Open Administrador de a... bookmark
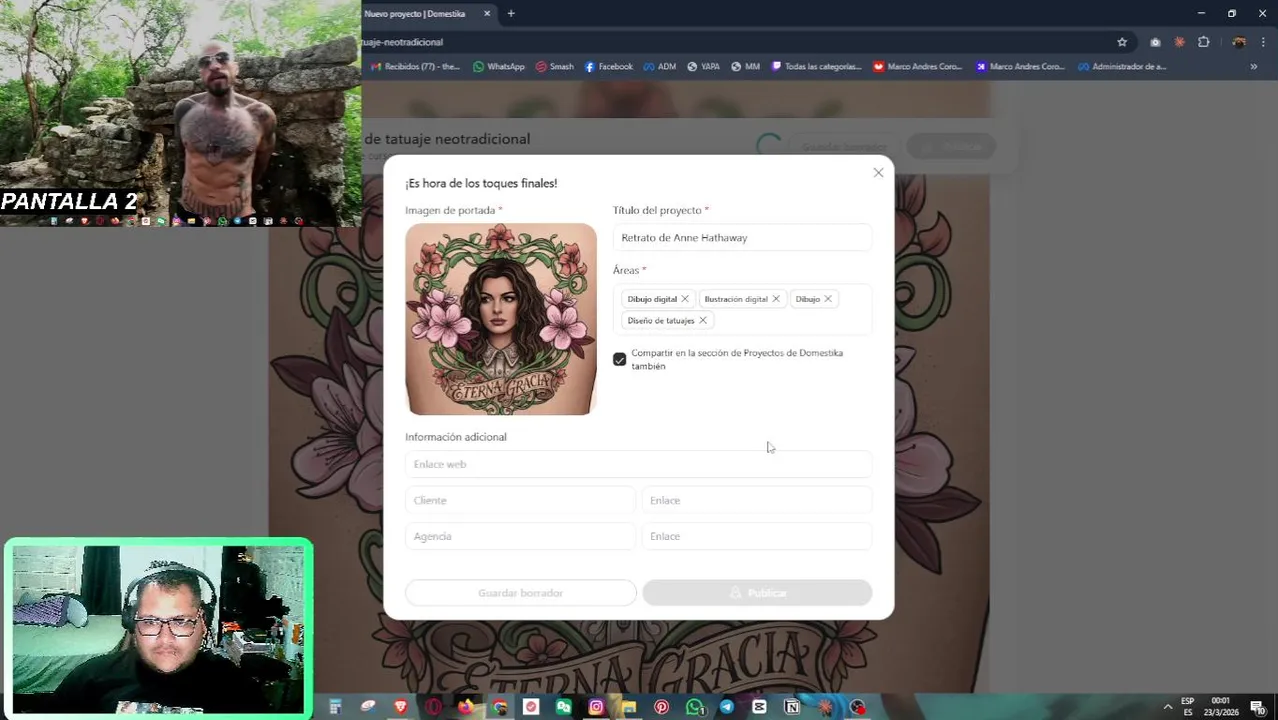Image resolution: width=1278 pixels, height=720 pixels. click(x=1122, y=67)
